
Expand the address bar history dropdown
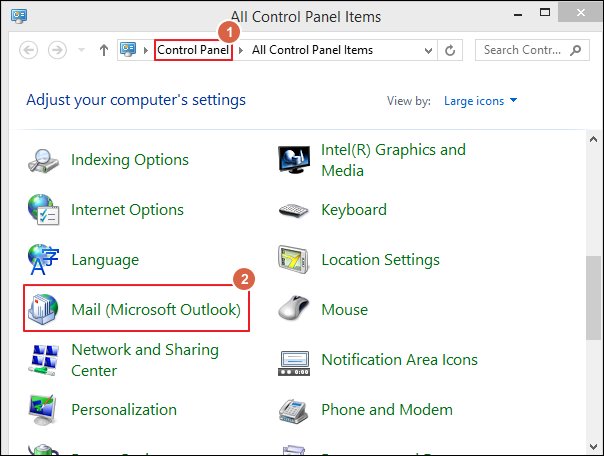pos(428,50)
